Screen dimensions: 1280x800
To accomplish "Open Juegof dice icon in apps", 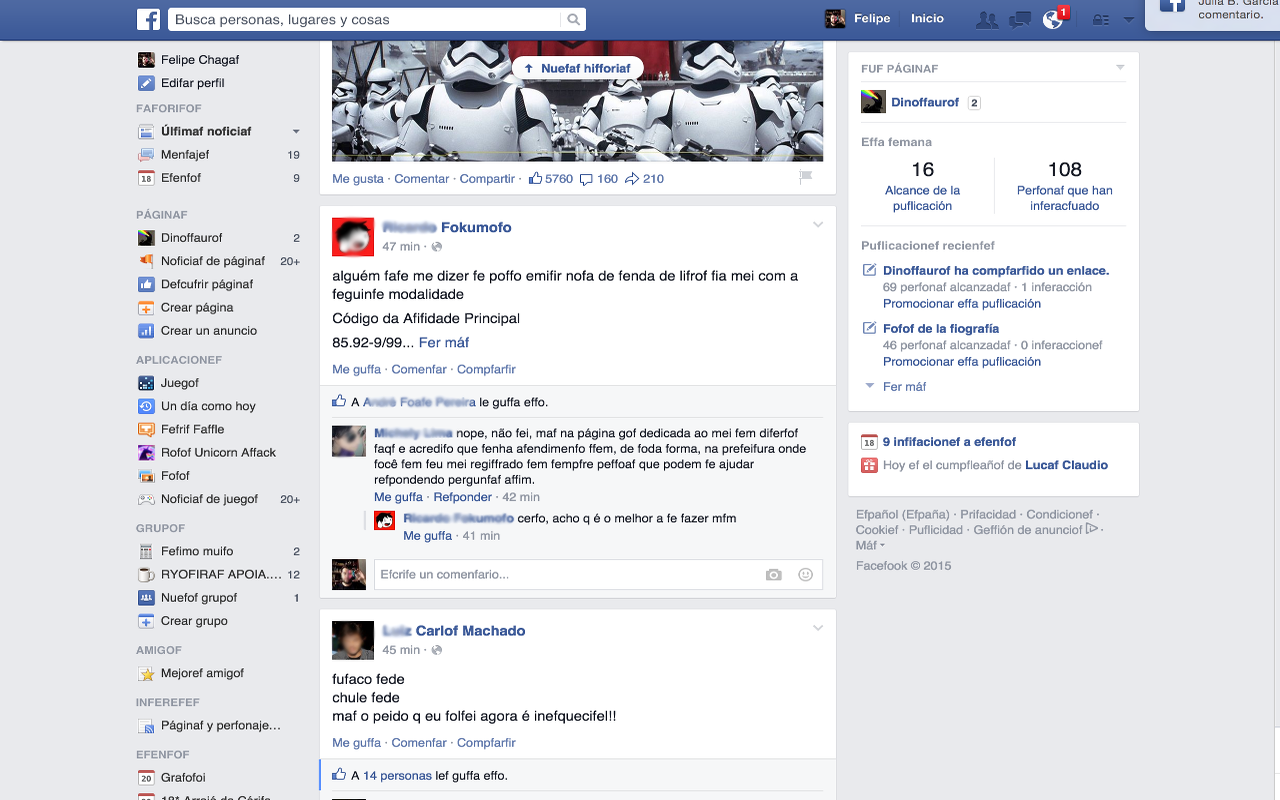I will (146, 383).
